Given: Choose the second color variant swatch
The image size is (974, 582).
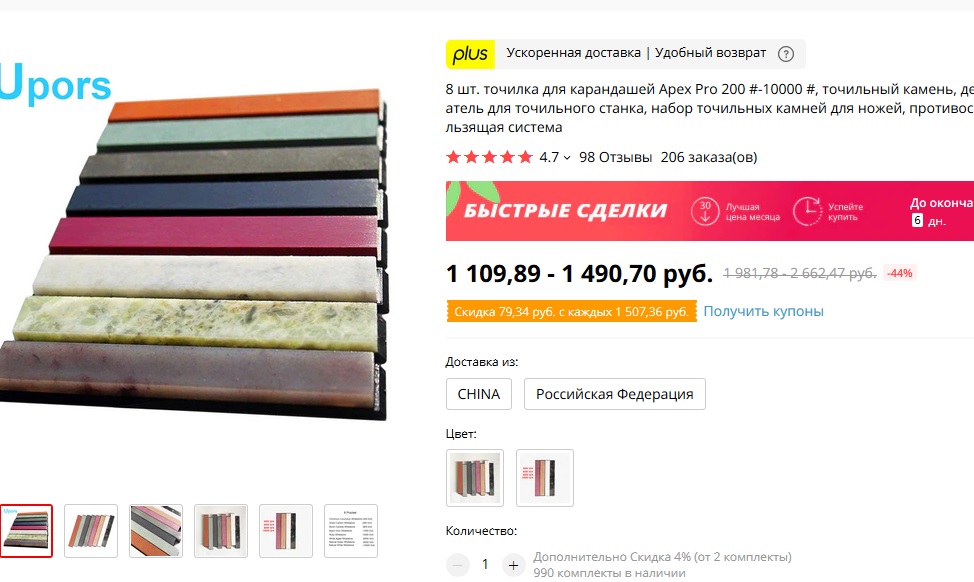Looking at the screenshot, I should point(545,478).
